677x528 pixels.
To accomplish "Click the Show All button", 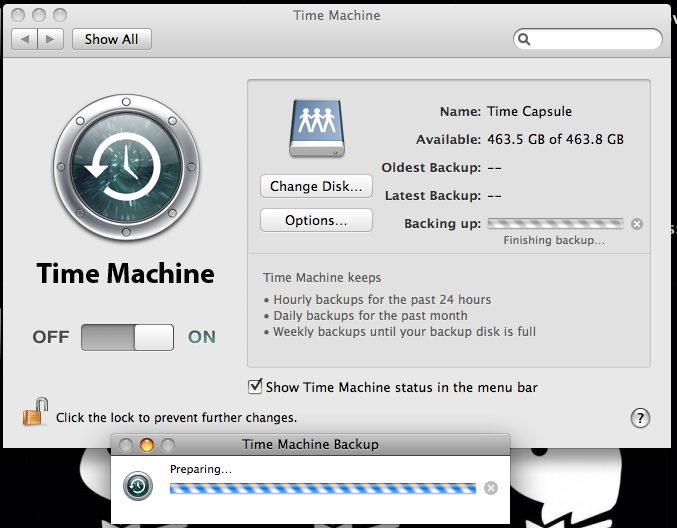I will pyautogui.click(x=111, y=39).
